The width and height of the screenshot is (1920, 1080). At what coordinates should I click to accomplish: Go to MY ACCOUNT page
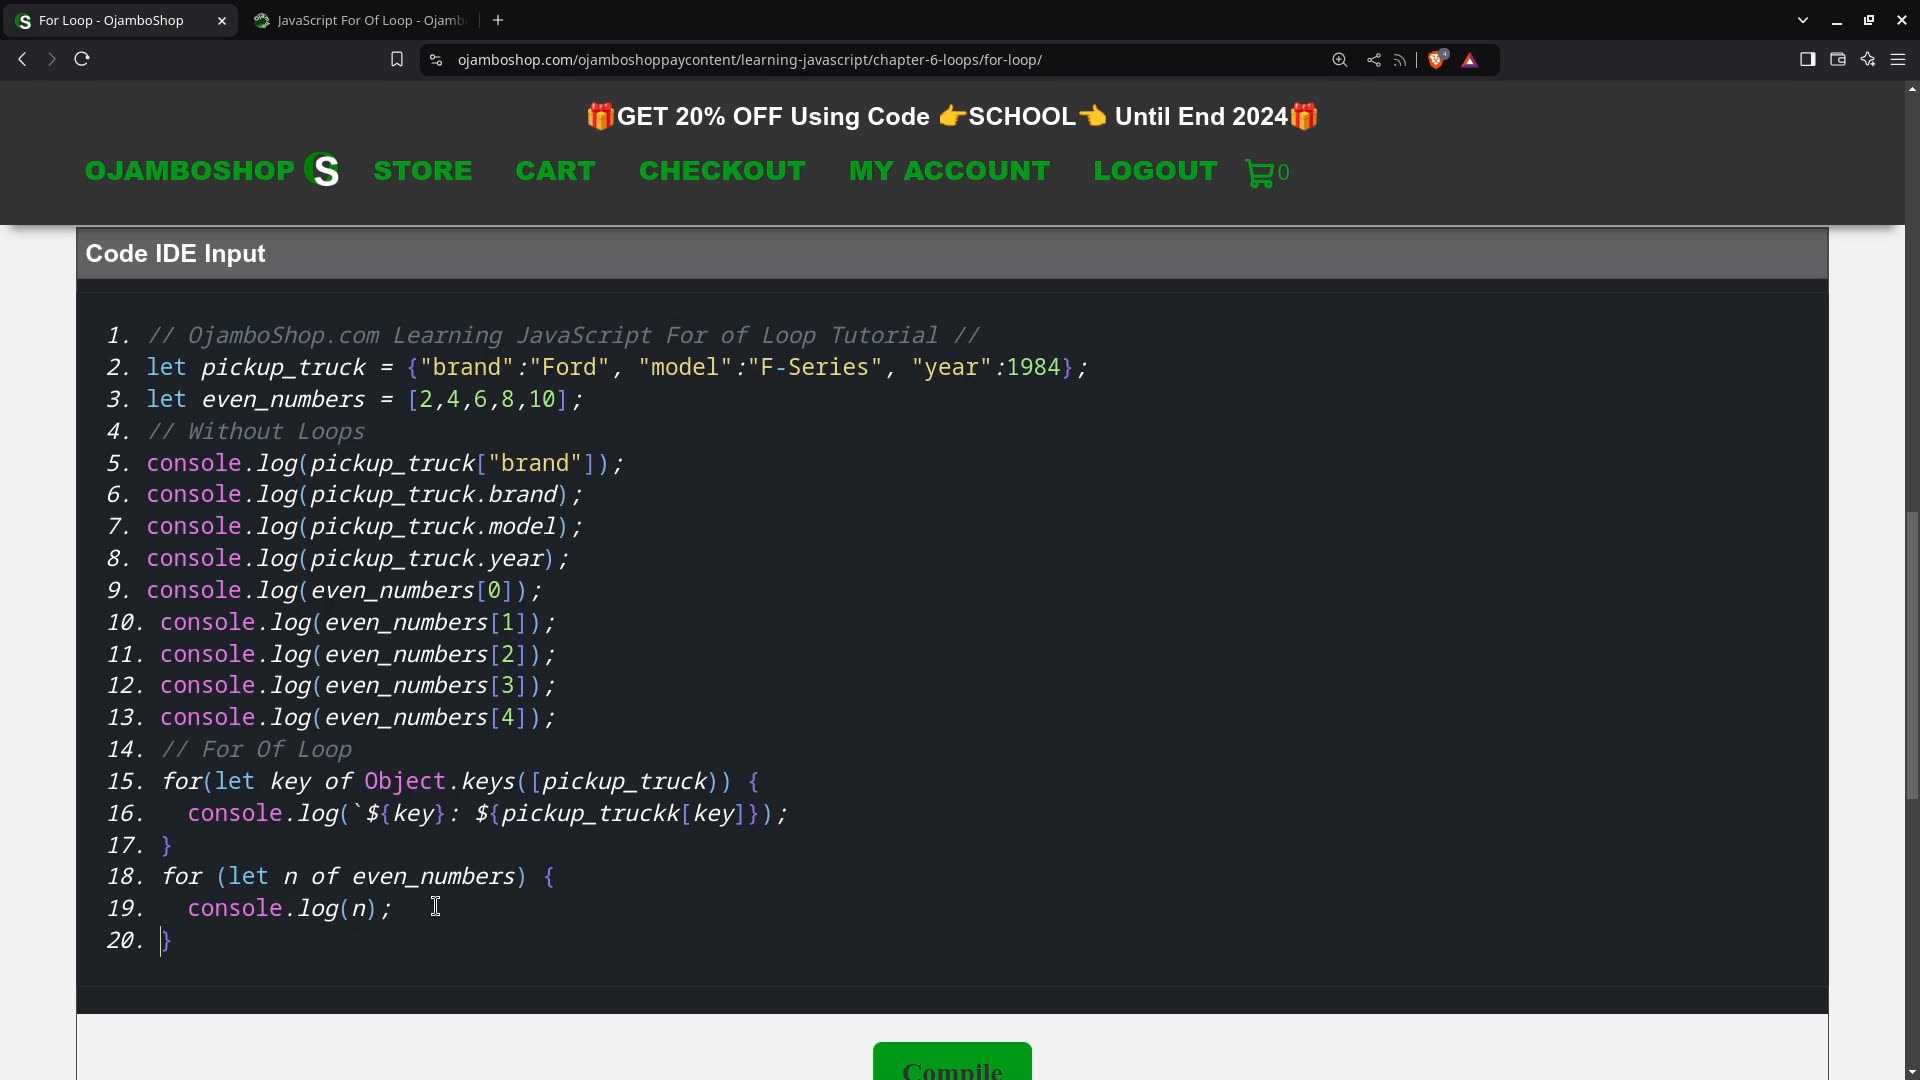coord(949,171)
